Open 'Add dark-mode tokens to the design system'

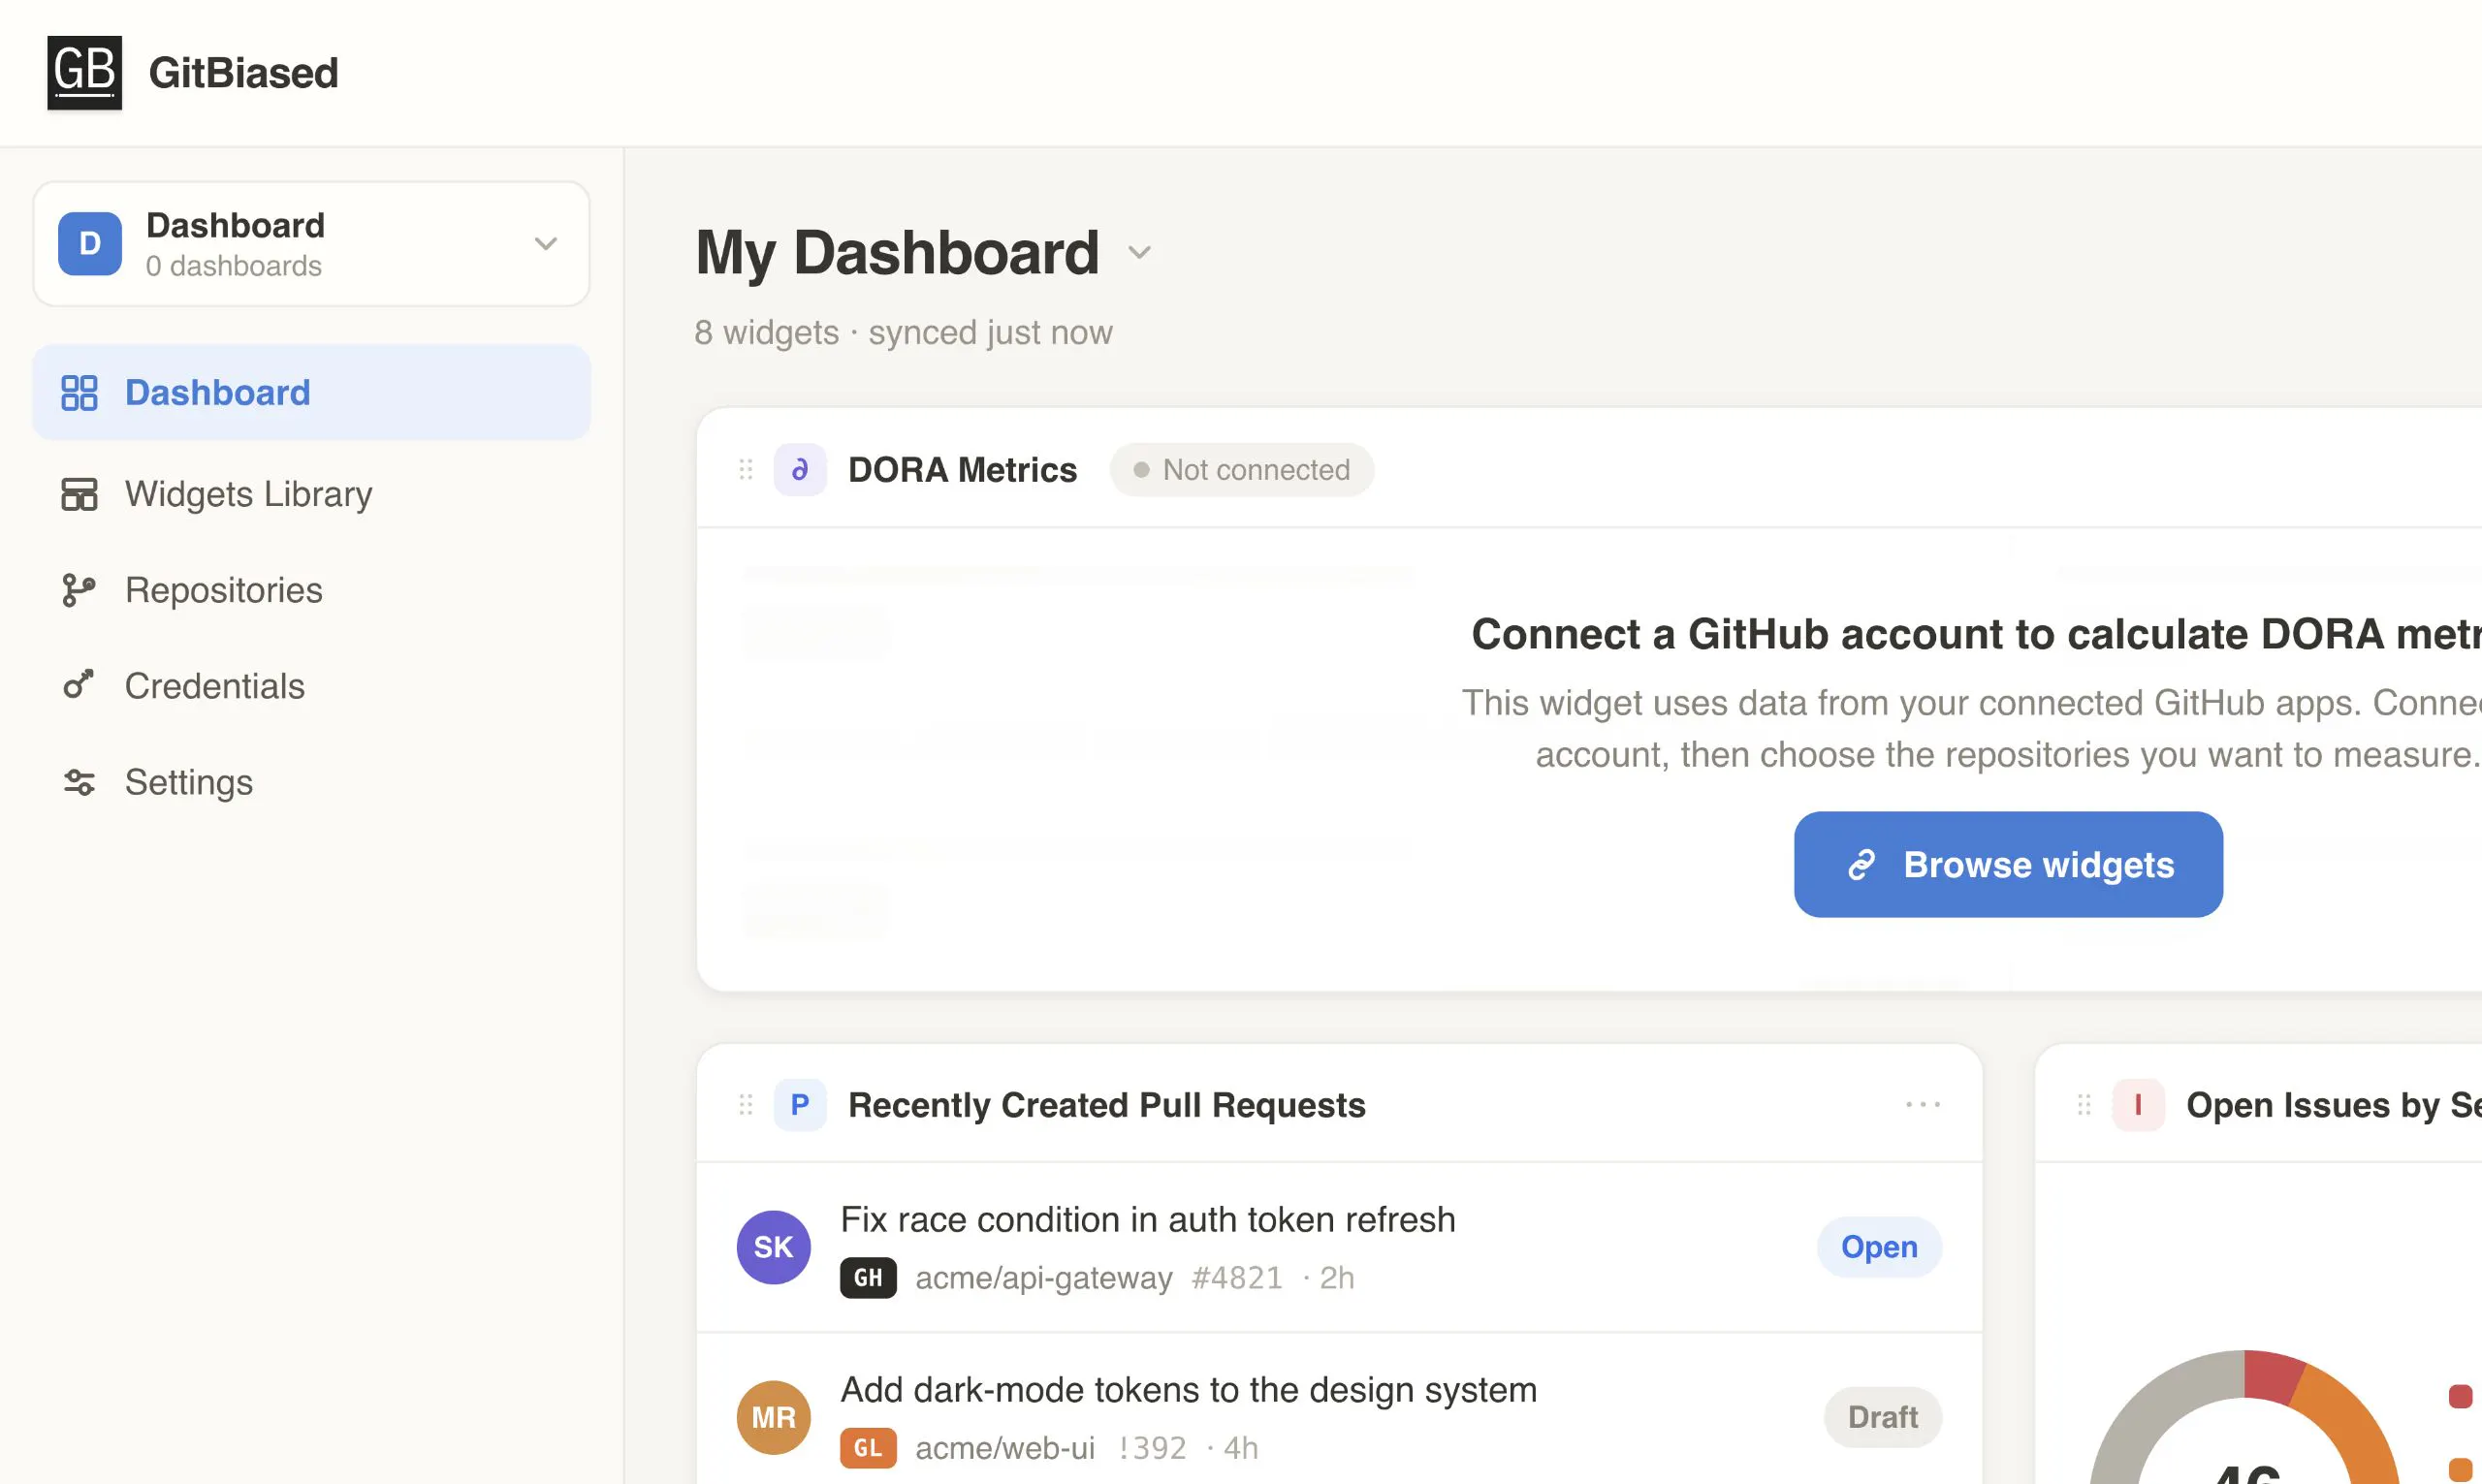(1188, 1389)
